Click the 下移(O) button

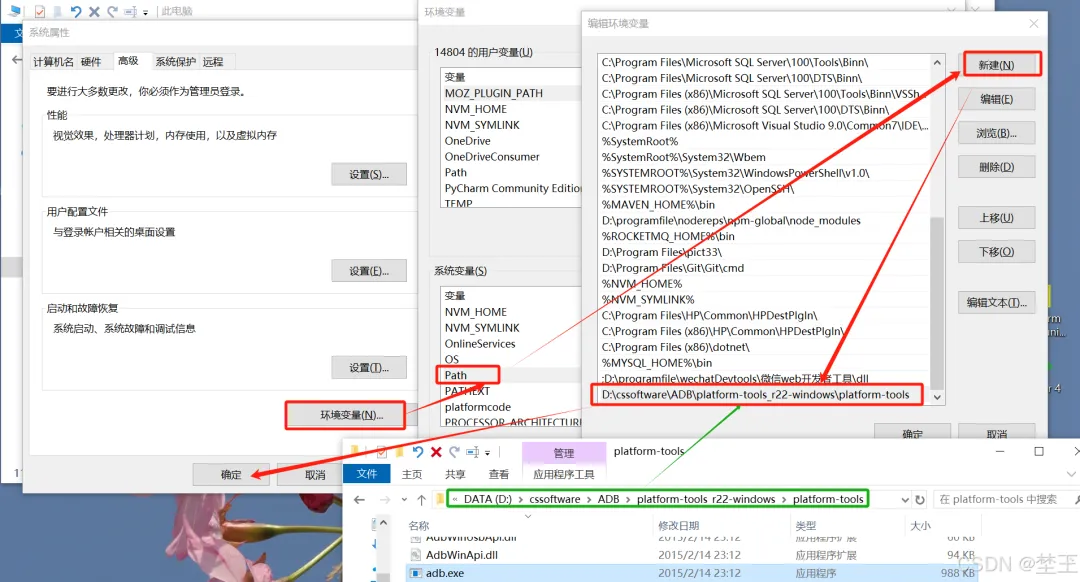click(x=997, y=251)
